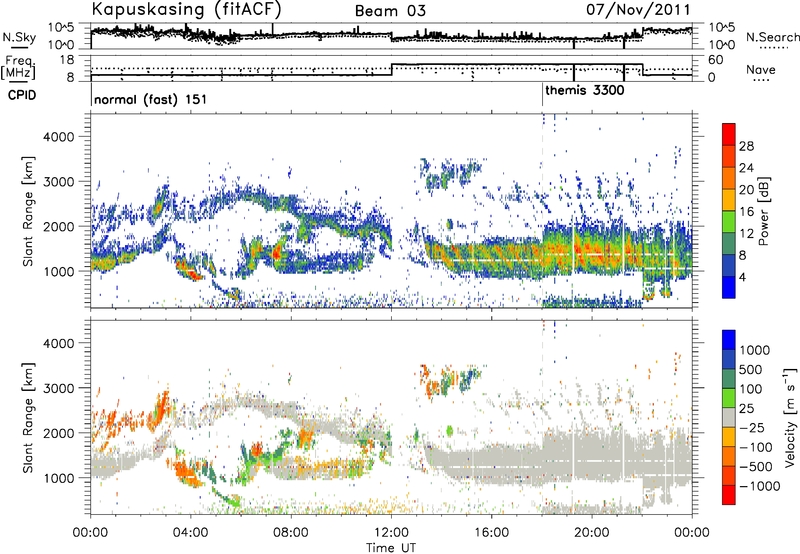Click the red bottom of Velocity colorbar
Viewport: 800px width, 554px height.
click(729, 495)
